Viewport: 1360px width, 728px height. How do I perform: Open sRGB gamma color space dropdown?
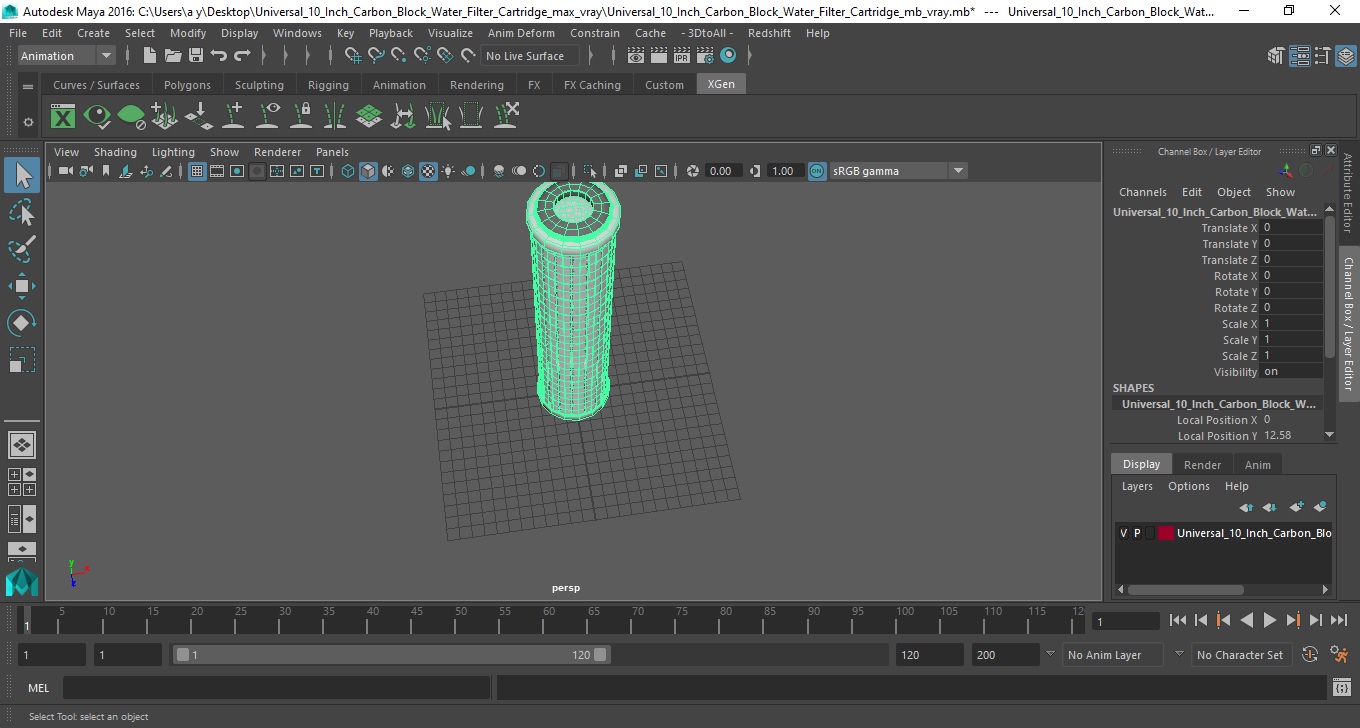[898, 171]
